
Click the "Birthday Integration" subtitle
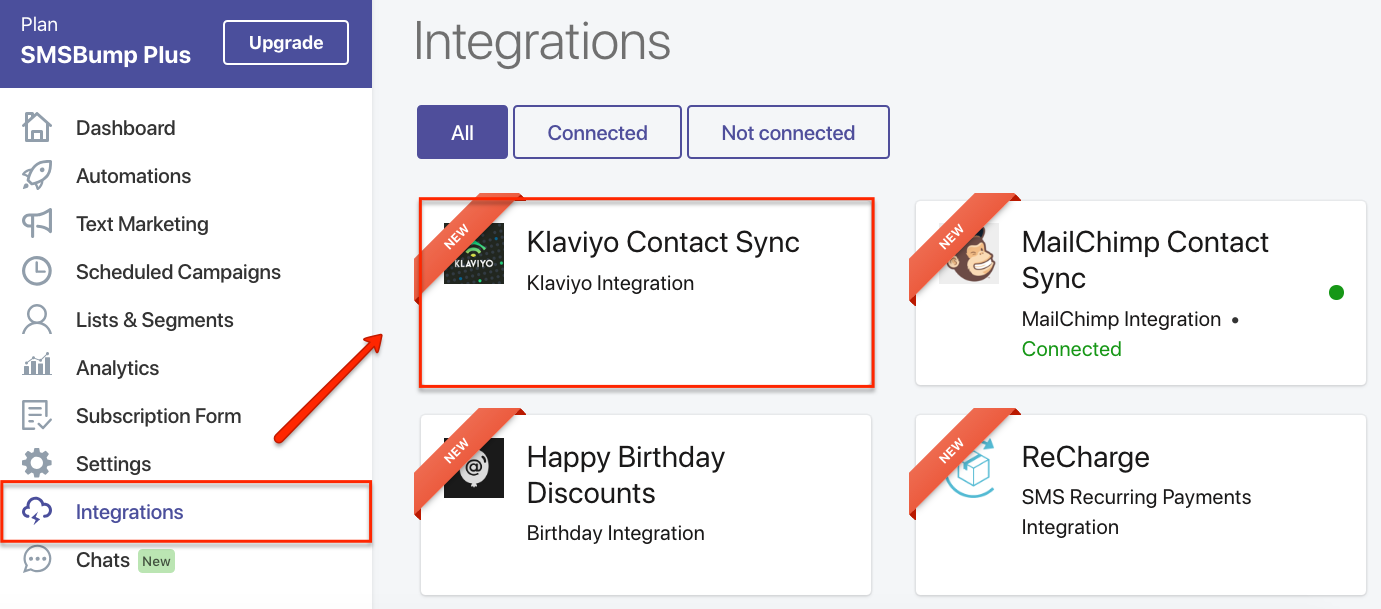point(615,533)
